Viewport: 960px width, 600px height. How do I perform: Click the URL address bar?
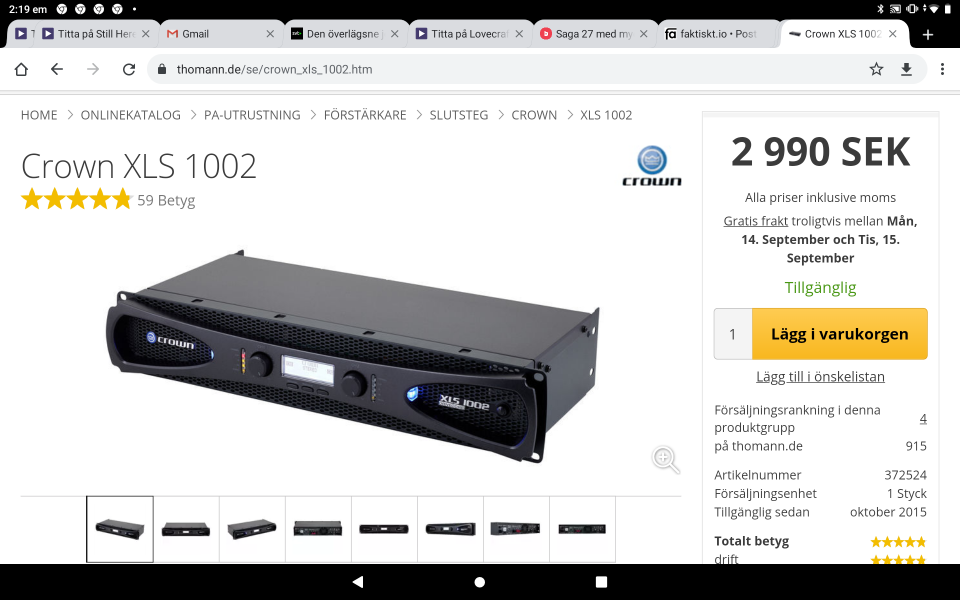tap(500, 69)
